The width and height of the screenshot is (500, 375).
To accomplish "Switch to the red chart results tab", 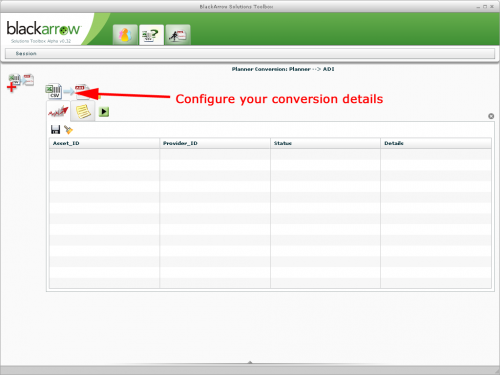I will [58, 111].
